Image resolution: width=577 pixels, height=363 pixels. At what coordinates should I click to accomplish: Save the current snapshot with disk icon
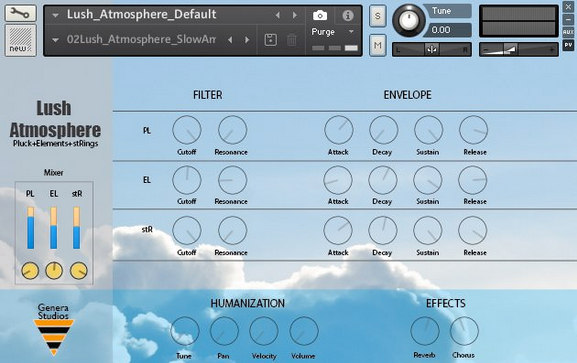(270, 40)
